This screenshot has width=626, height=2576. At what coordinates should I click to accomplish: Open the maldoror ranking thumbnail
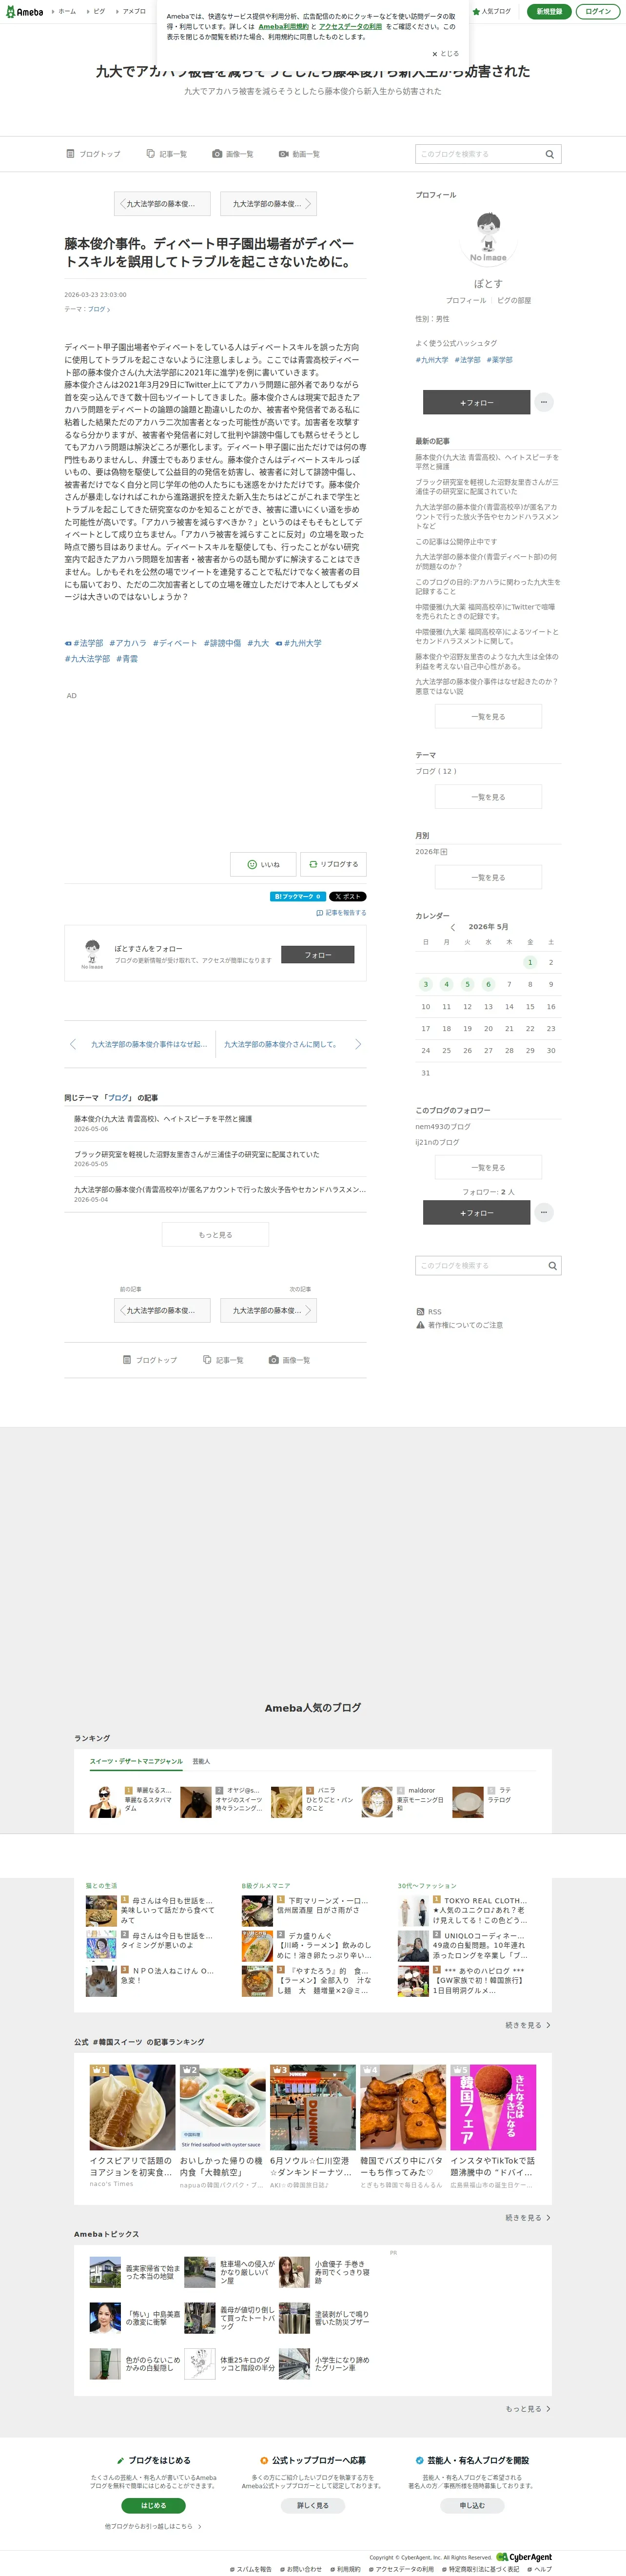(377, 1802)
